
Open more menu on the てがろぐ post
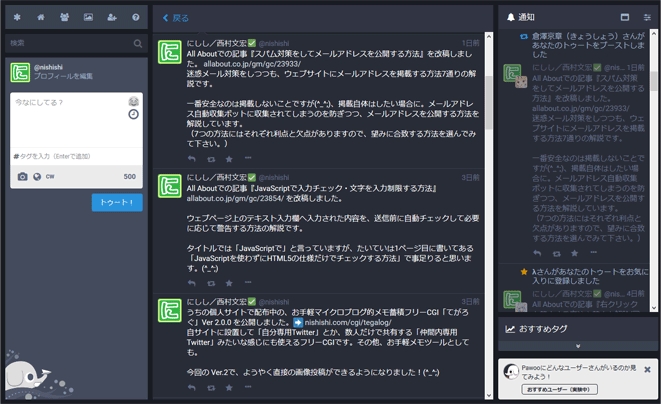coord(248,387)
